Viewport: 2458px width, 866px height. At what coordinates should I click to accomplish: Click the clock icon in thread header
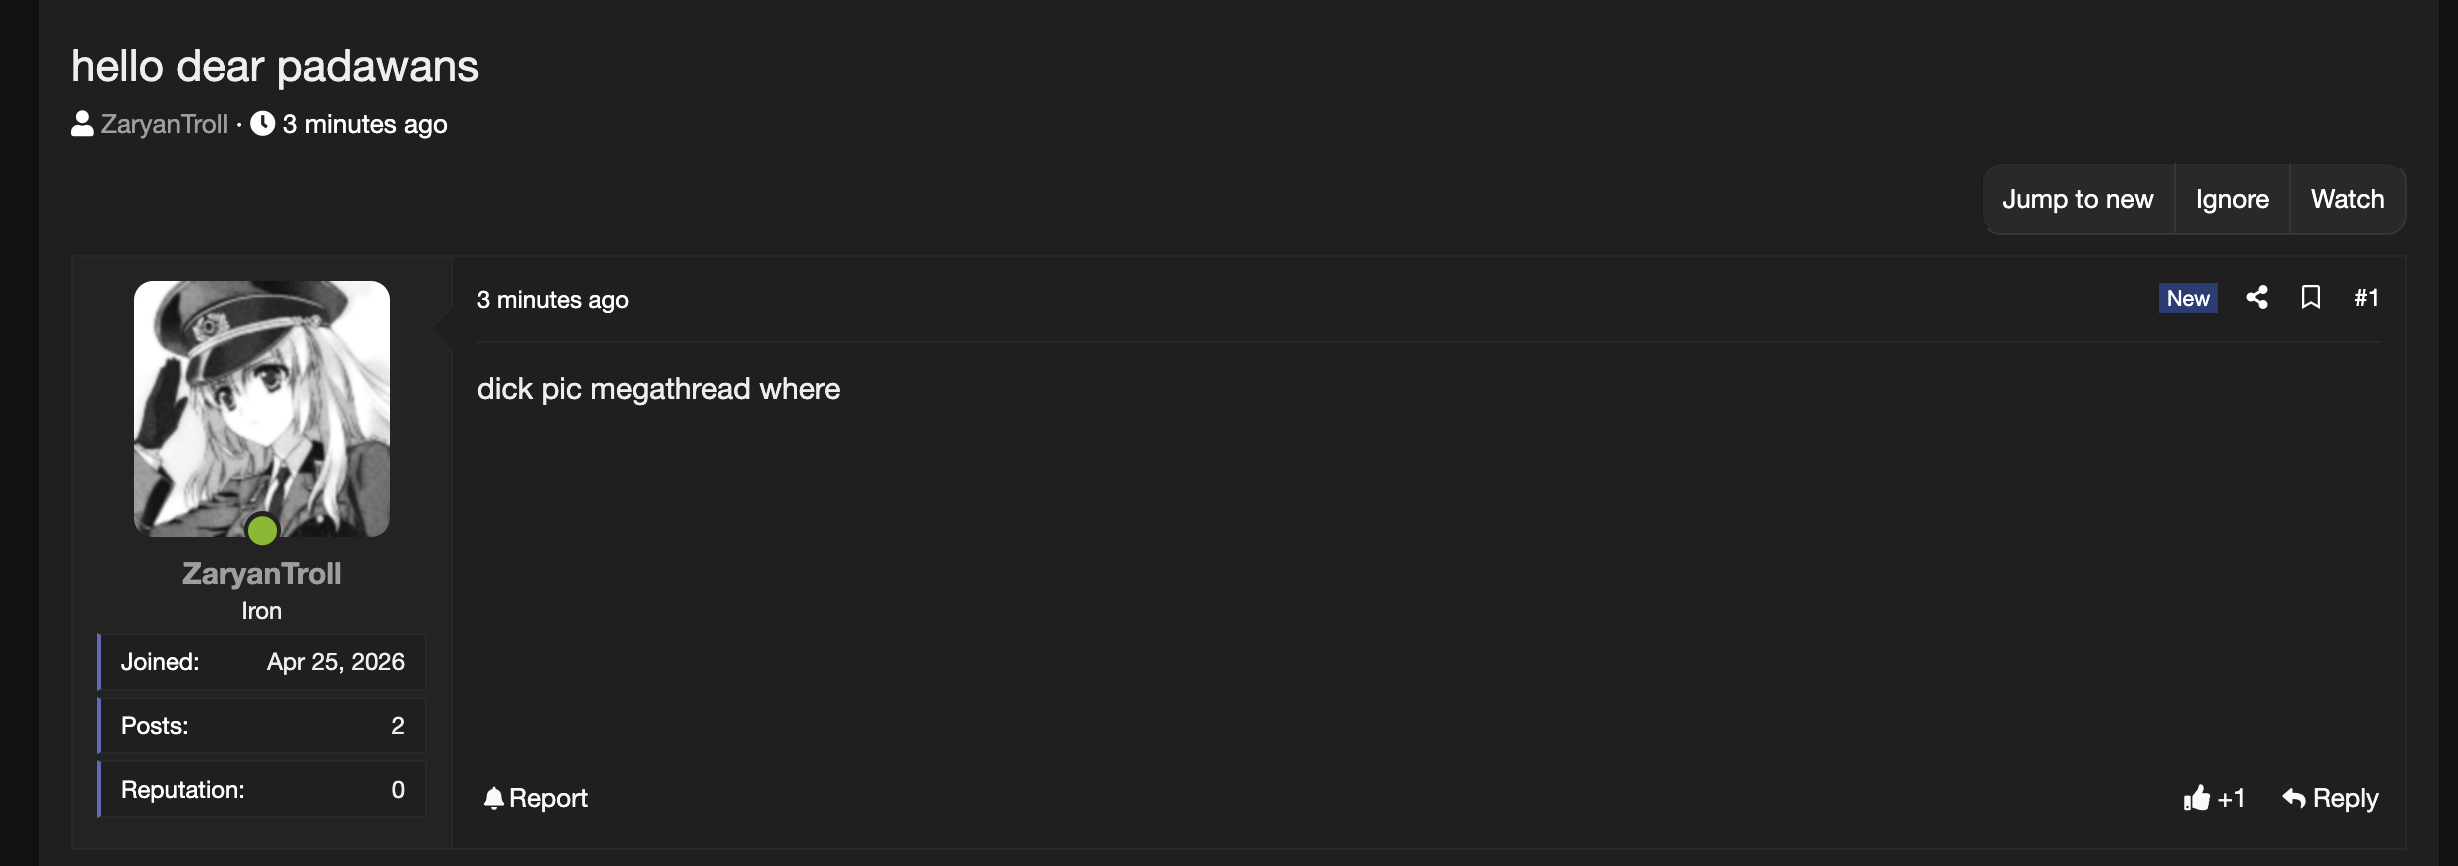tap(263, 124)
